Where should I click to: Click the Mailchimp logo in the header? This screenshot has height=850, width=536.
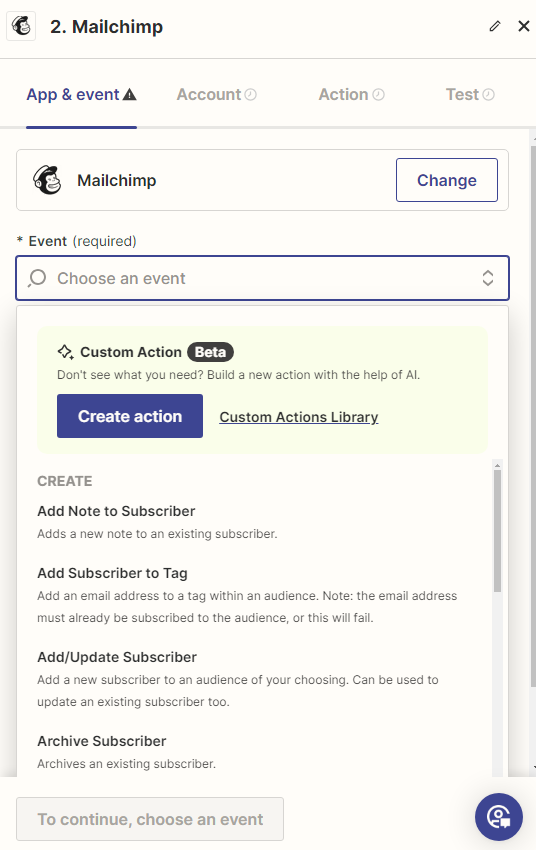21,26
